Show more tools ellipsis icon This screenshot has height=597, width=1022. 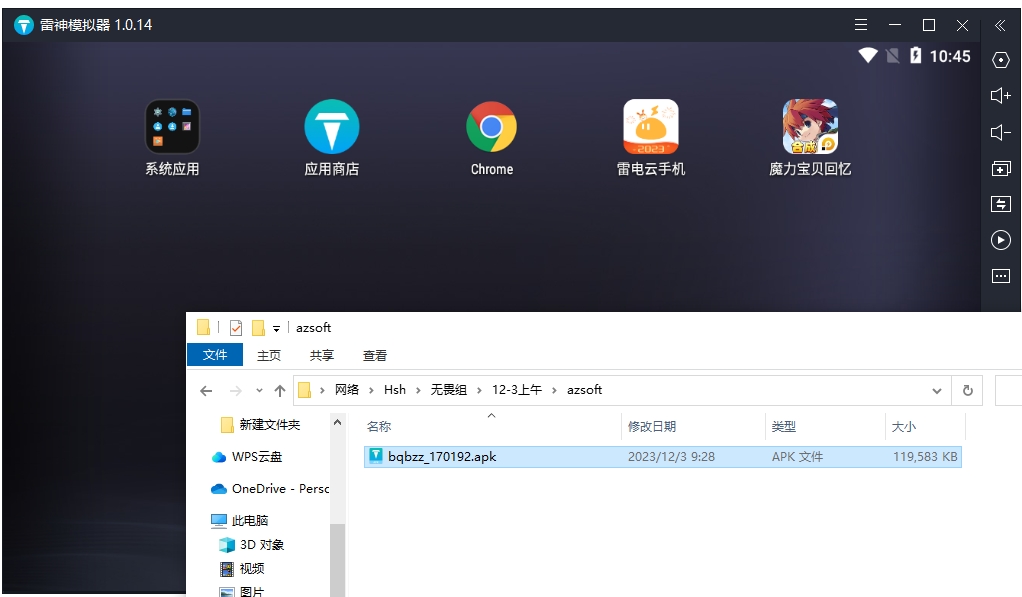coord(1000,276)
